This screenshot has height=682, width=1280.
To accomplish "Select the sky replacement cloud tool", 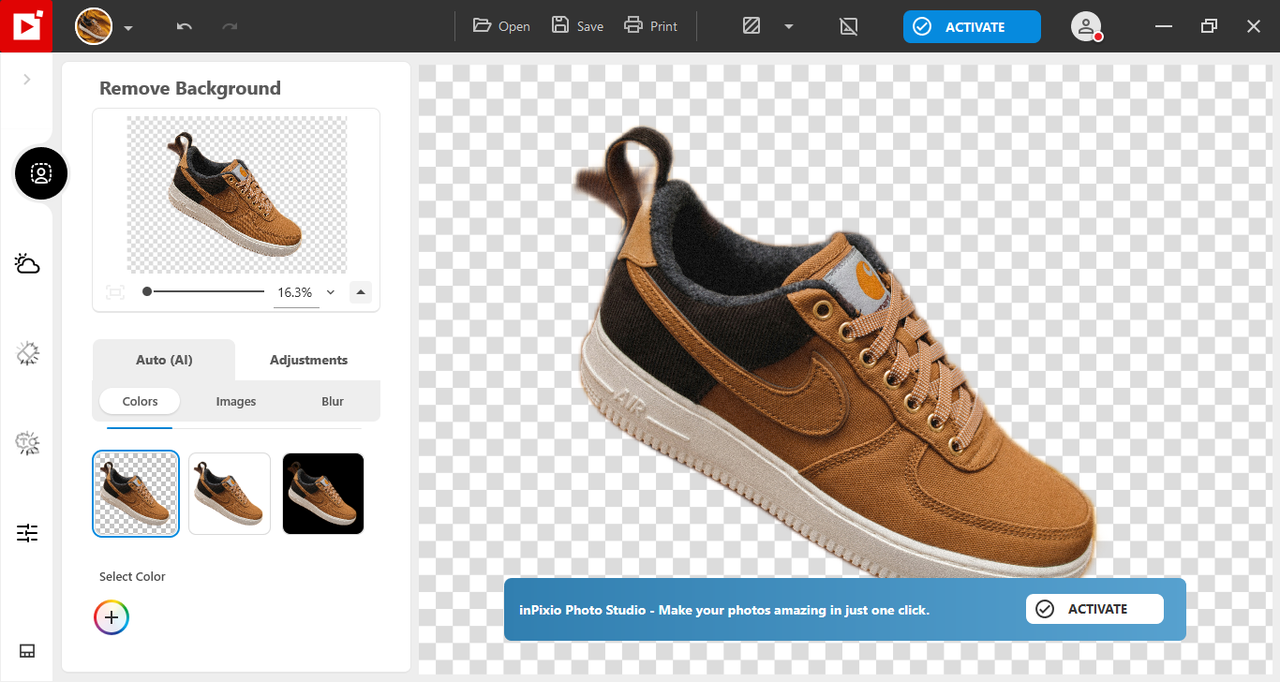I will pyautogui.click(x=27, y=264).
